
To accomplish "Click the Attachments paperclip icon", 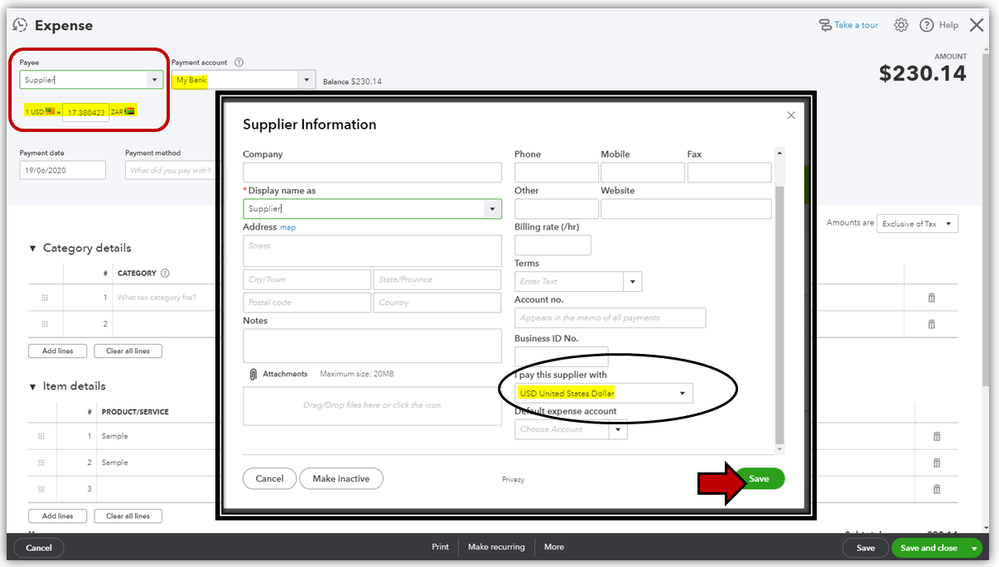I will pyautogui.click(x=253, y=374).
